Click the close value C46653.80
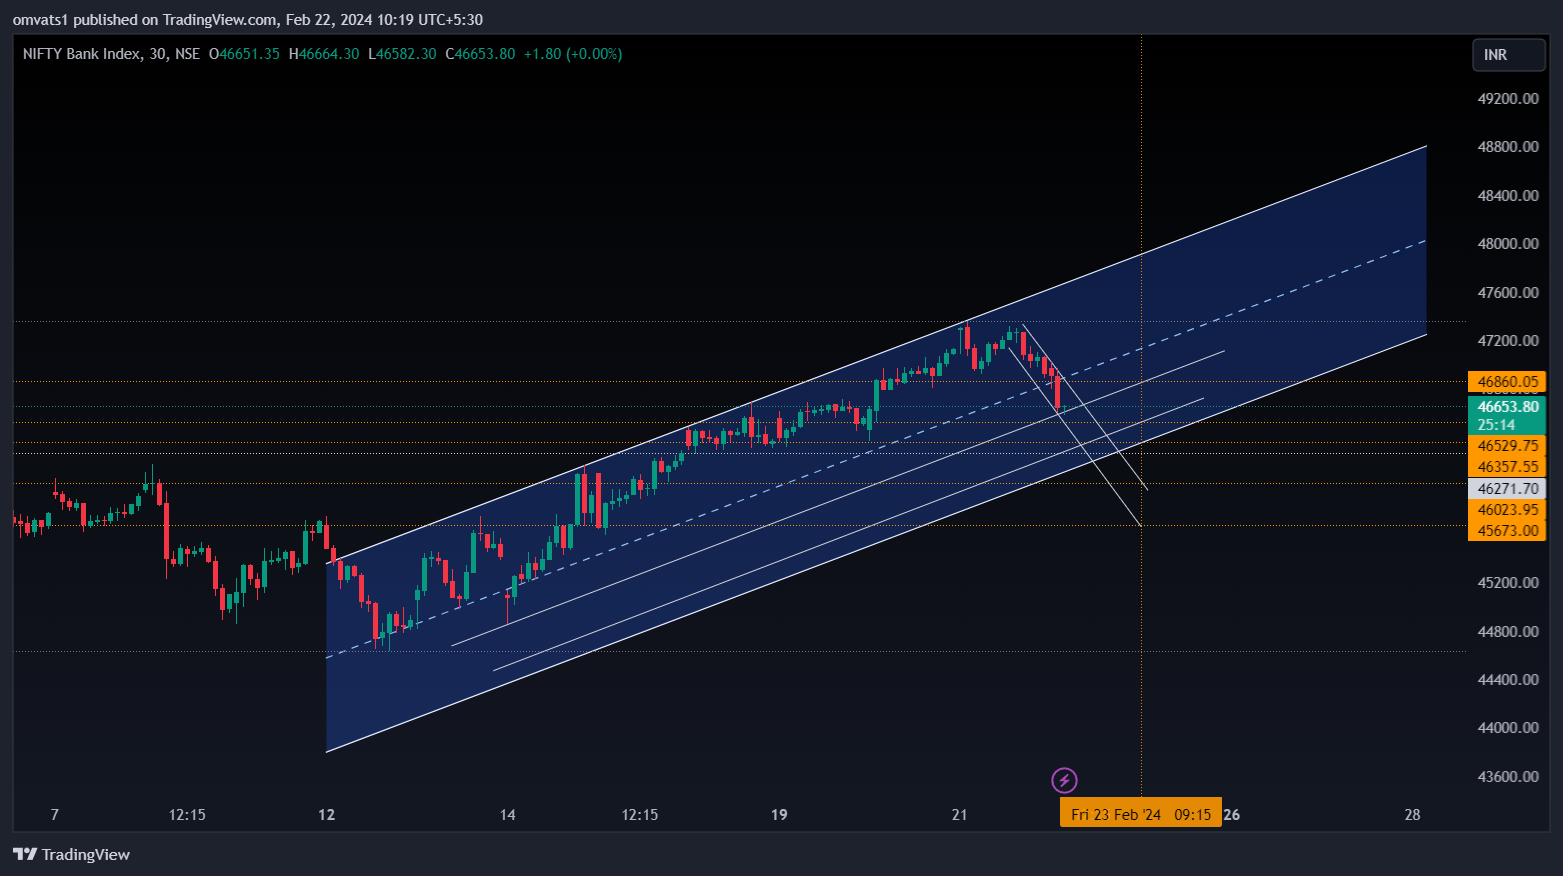Image resolution: width=1563 pixels, height=876 pixels. click(481, 54)
